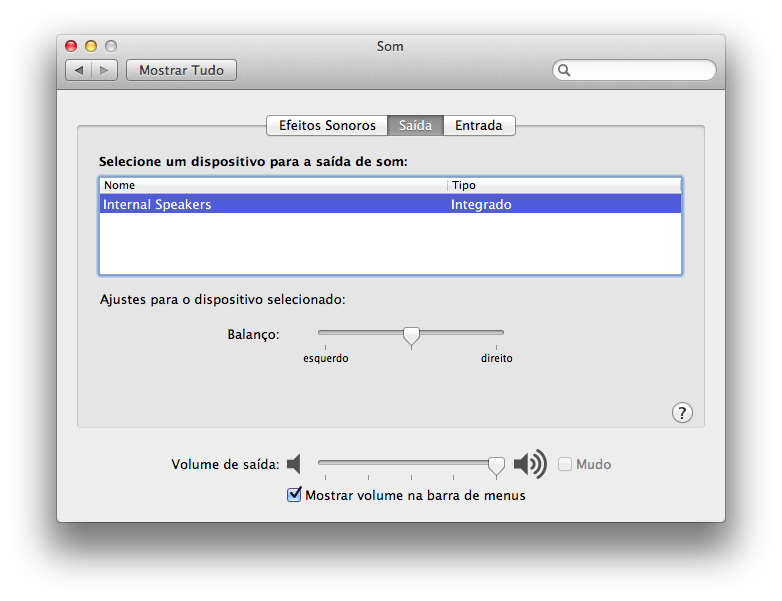Click the search magnifier icon
The width and height of the screenshot is (782, 601).
point(565,70)
